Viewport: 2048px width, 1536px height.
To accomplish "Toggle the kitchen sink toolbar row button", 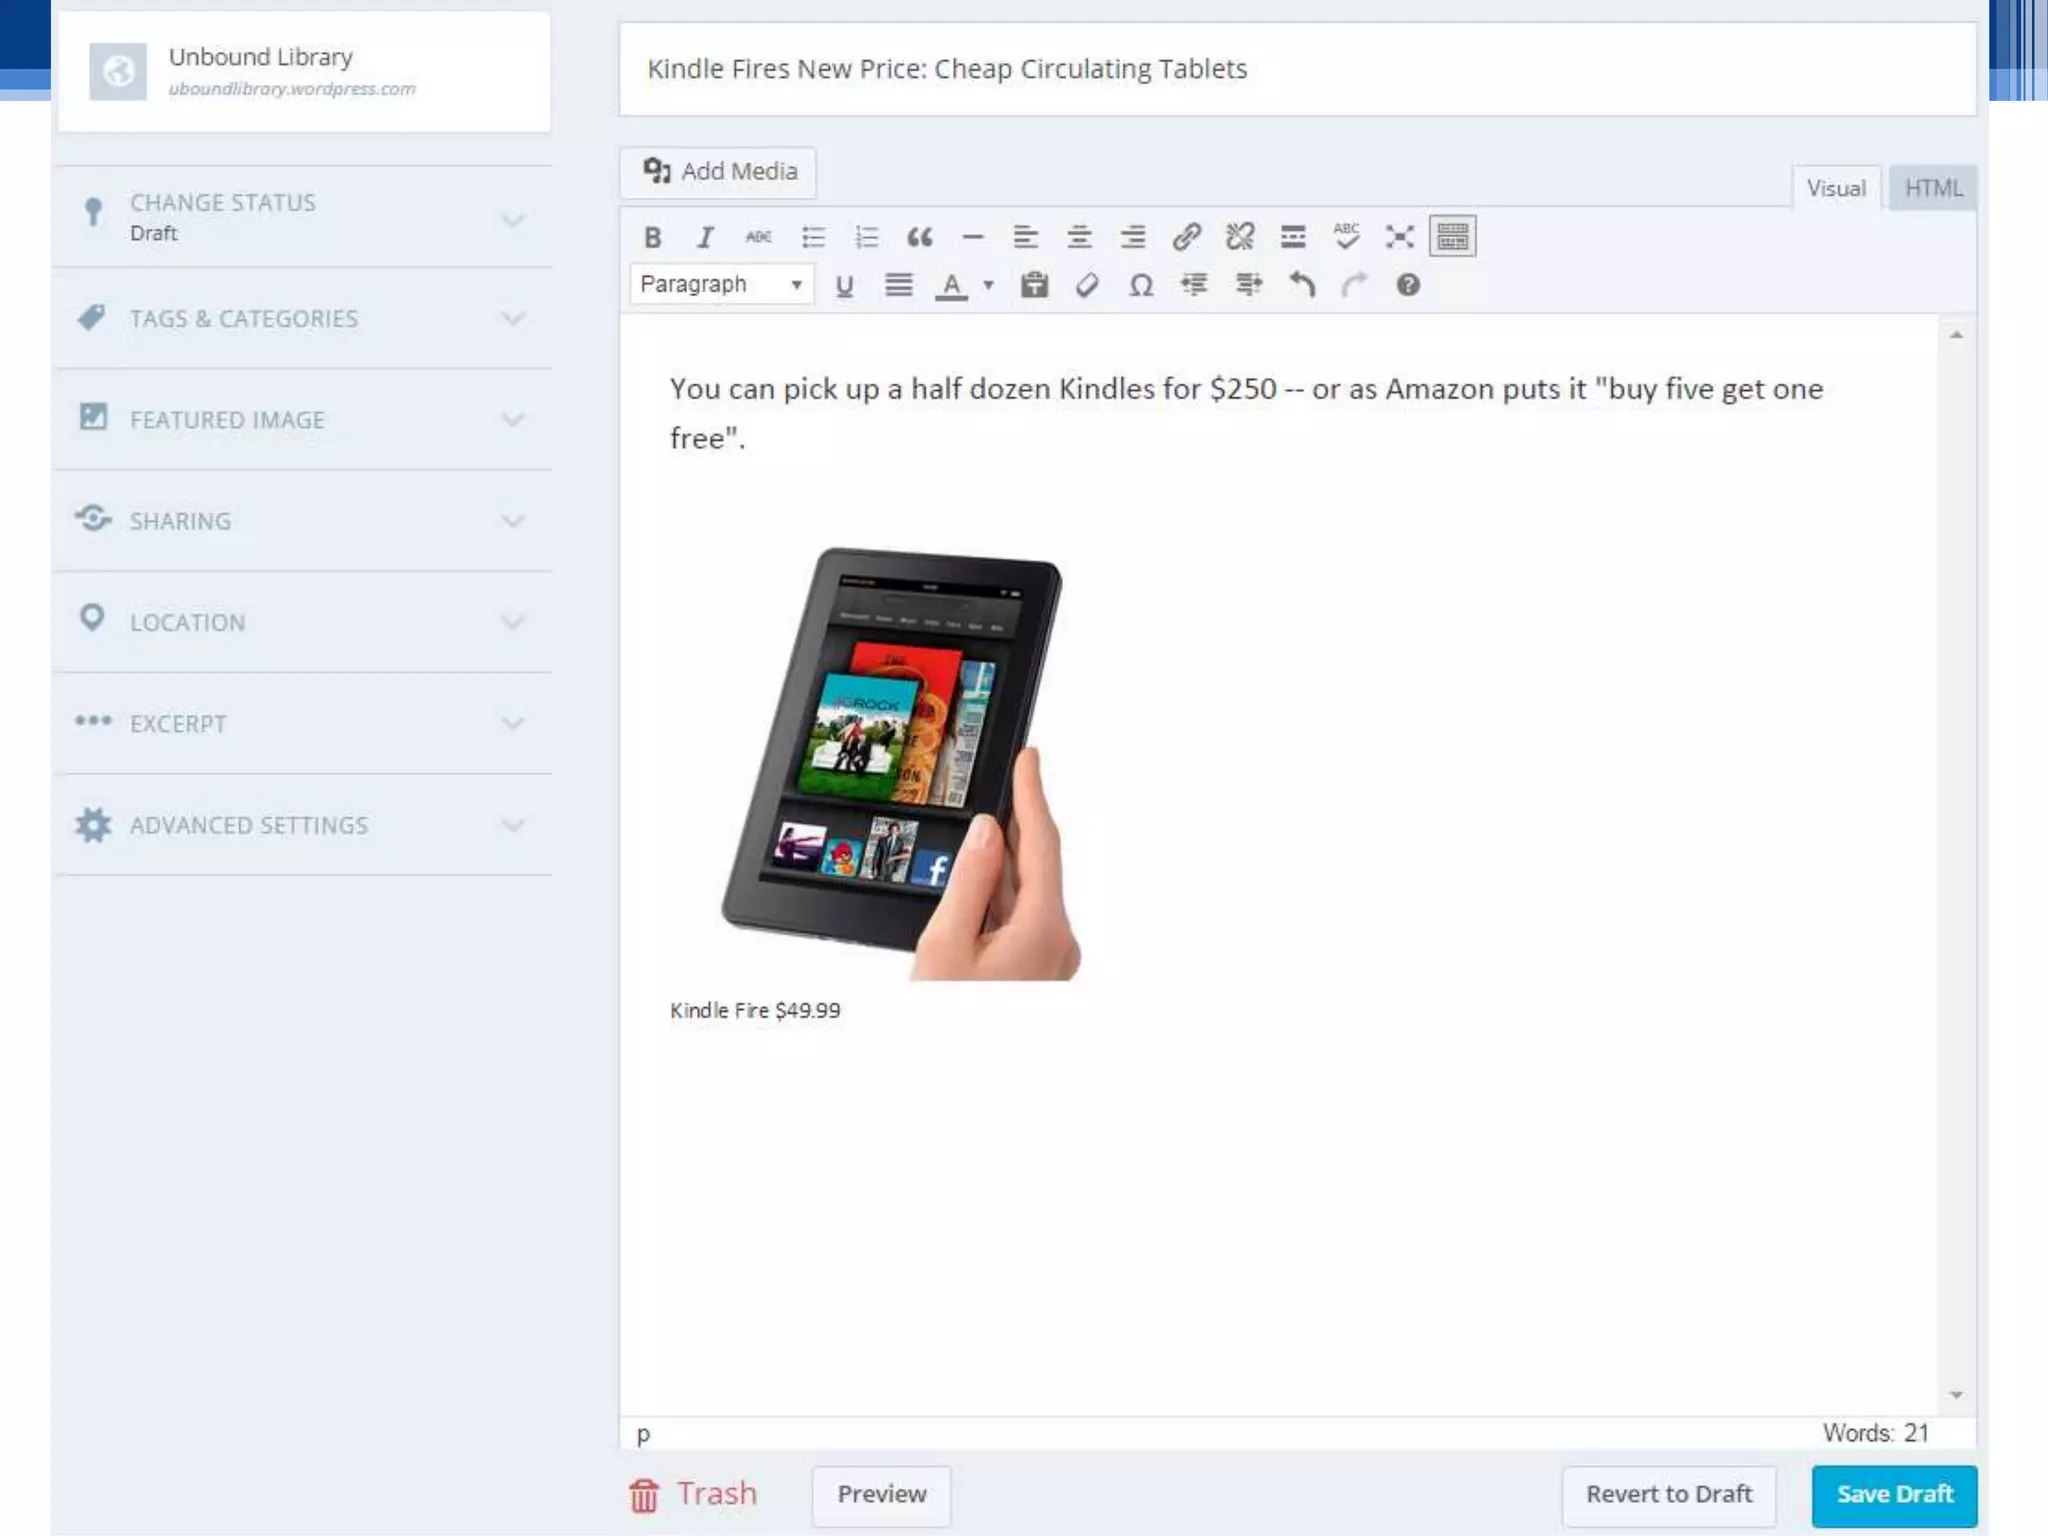I will [x=1452, y=237].
